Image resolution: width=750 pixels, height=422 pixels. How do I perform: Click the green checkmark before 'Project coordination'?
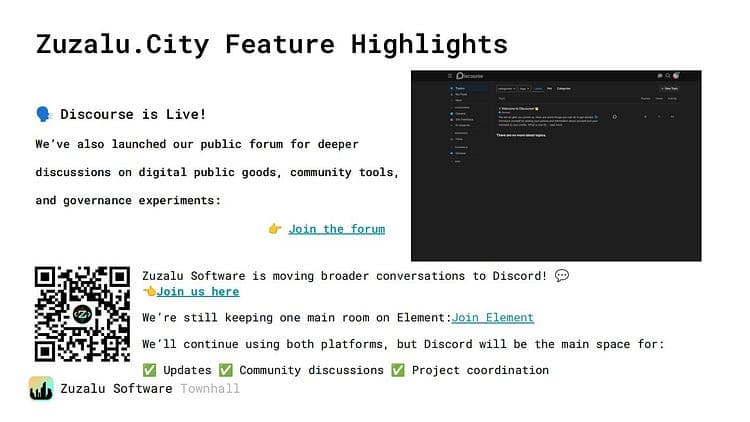click(398, 370)
